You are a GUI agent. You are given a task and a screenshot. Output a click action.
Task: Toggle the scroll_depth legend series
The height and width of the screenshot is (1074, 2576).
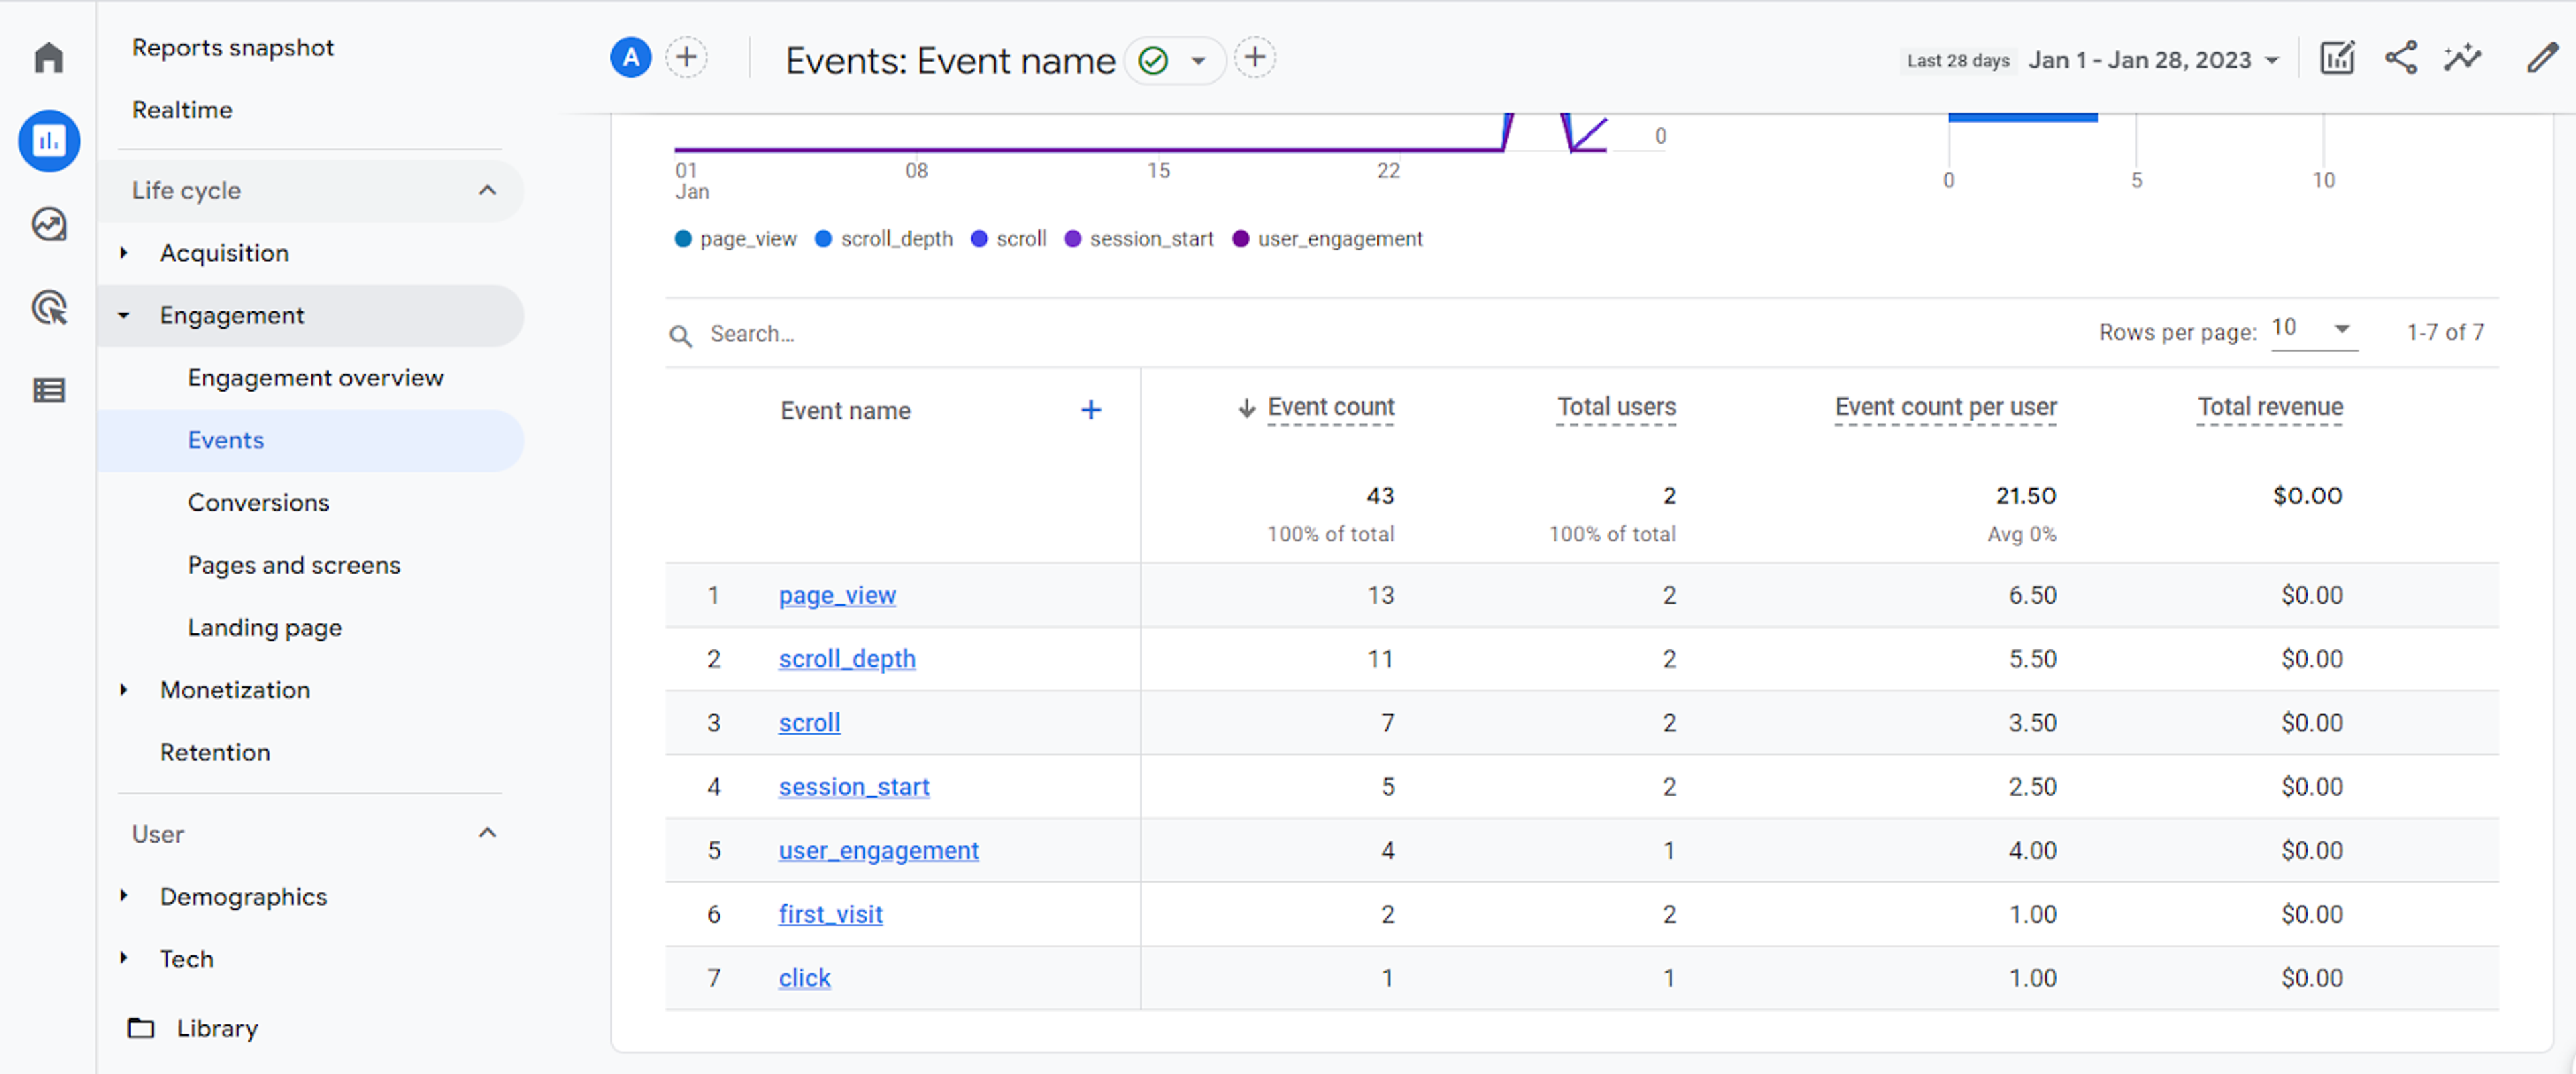pos(884,239)
